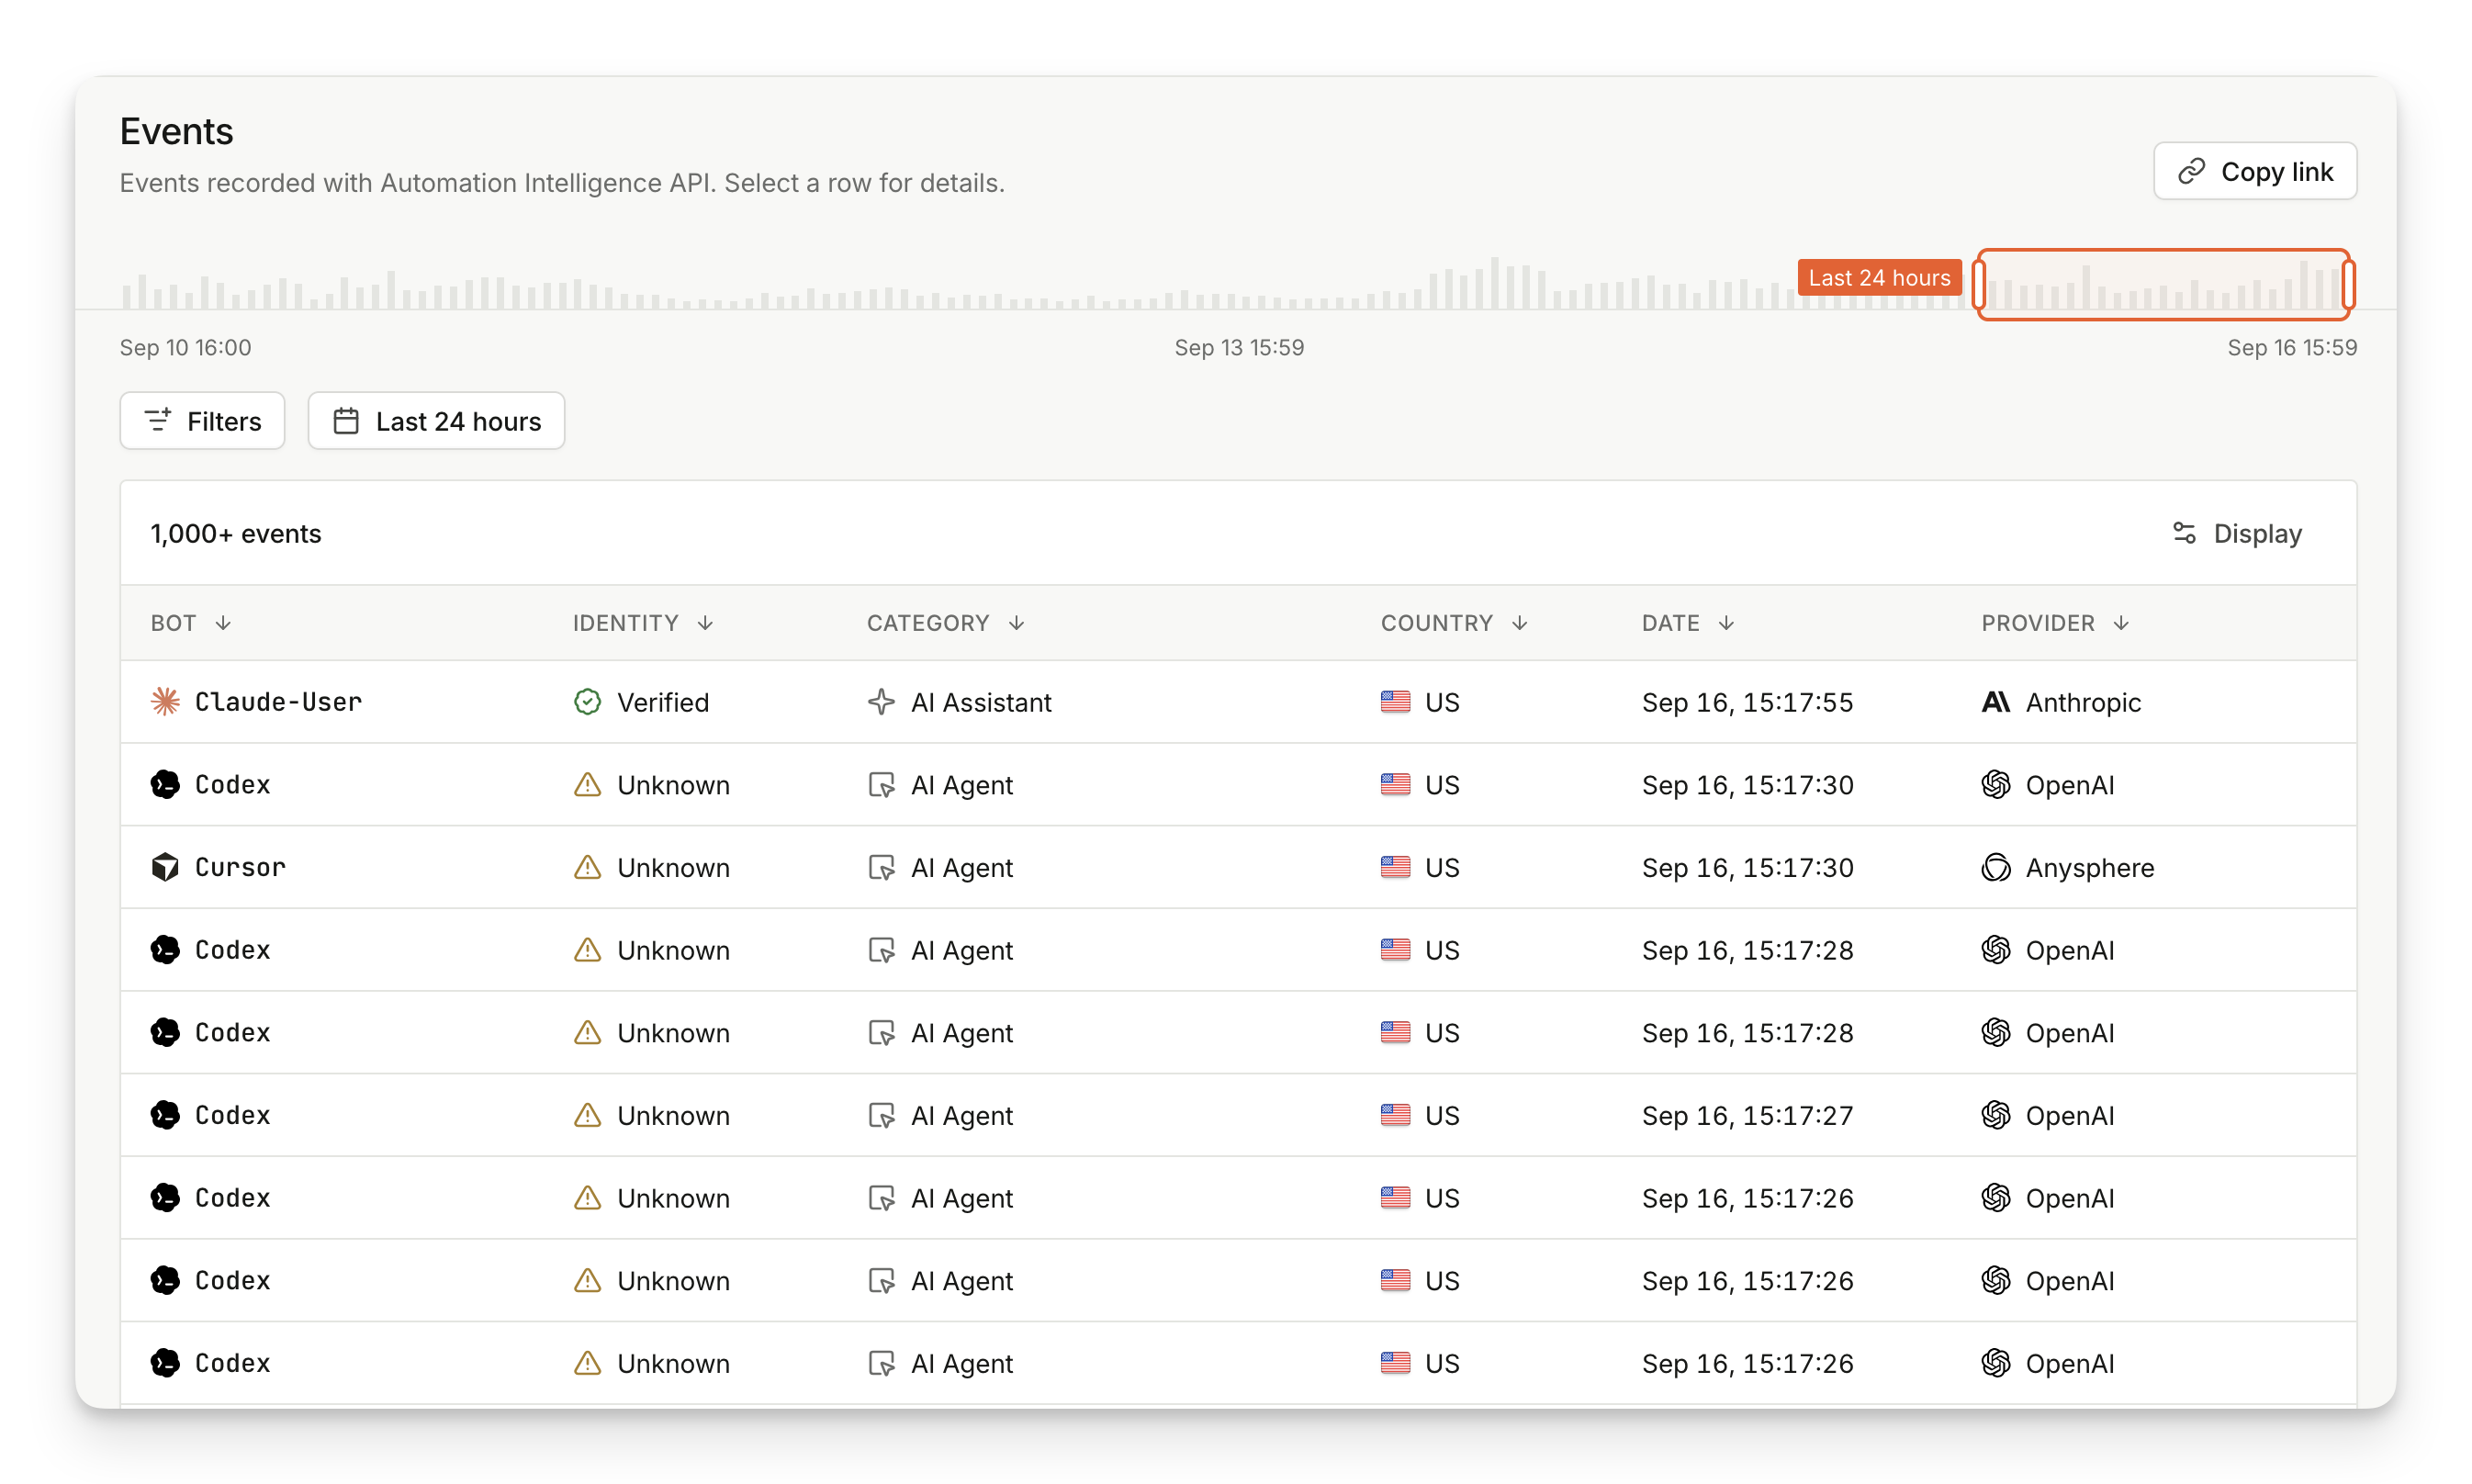Click the US flag in Cursor row

click(x=1396, y=867)
